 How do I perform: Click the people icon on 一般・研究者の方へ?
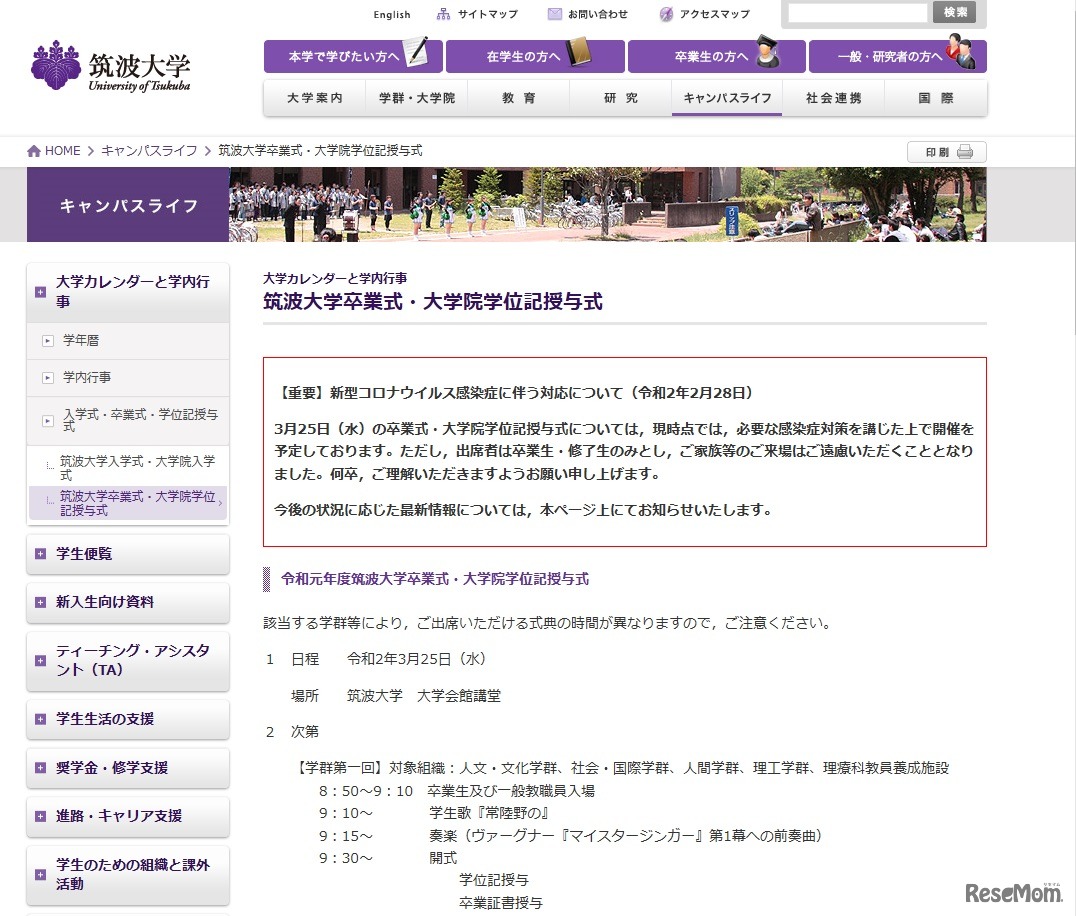[x=958, y=56]
